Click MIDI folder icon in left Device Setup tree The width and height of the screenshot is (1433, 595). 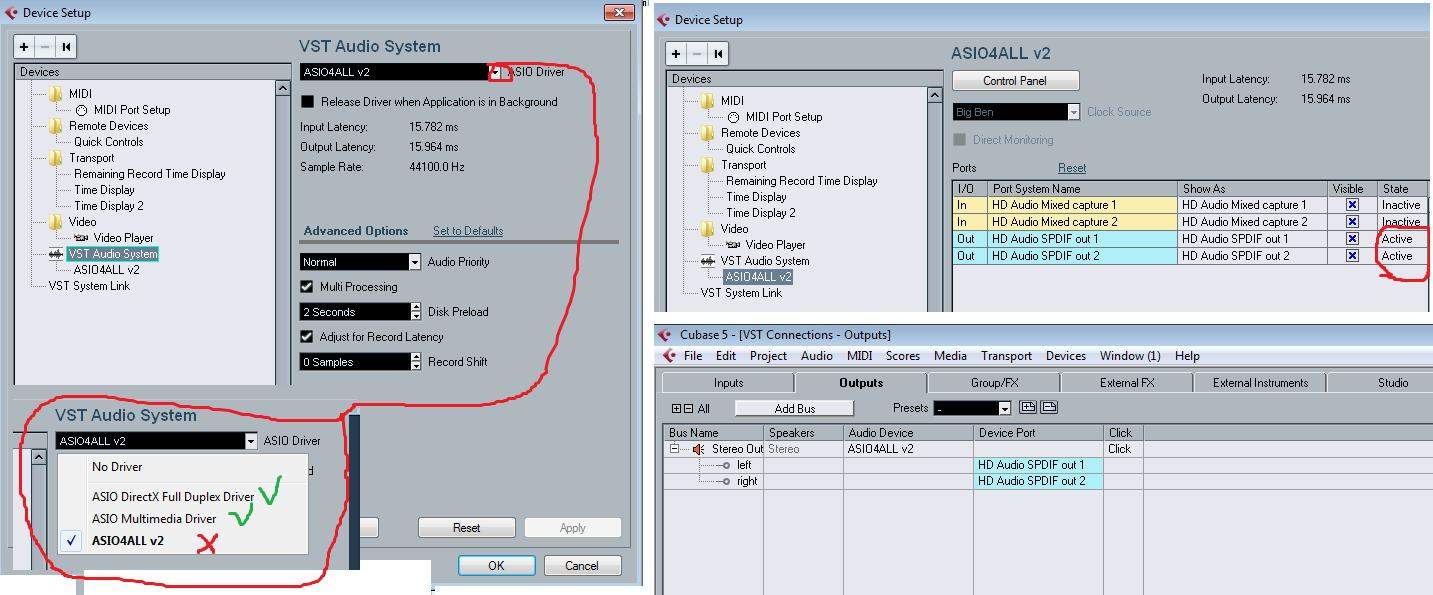click(55, 94)
